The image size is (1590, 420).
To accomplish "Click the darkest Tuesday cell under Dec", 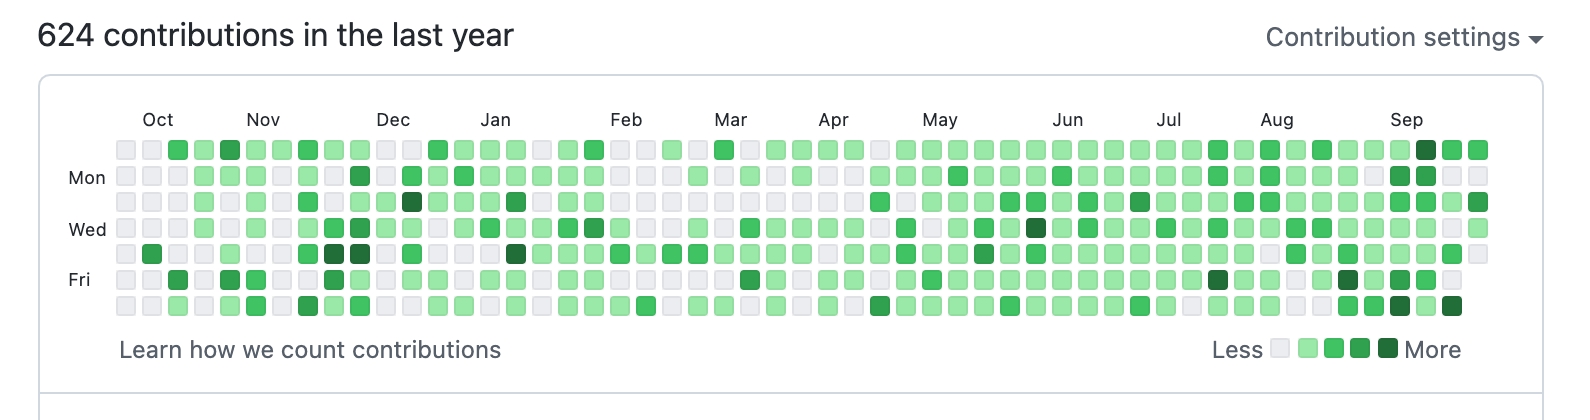I will pos(412,202).
